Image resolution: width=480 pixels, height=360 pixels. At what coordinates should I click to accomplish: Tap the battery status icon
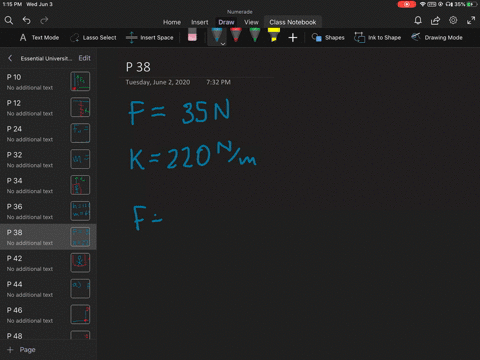471,4
